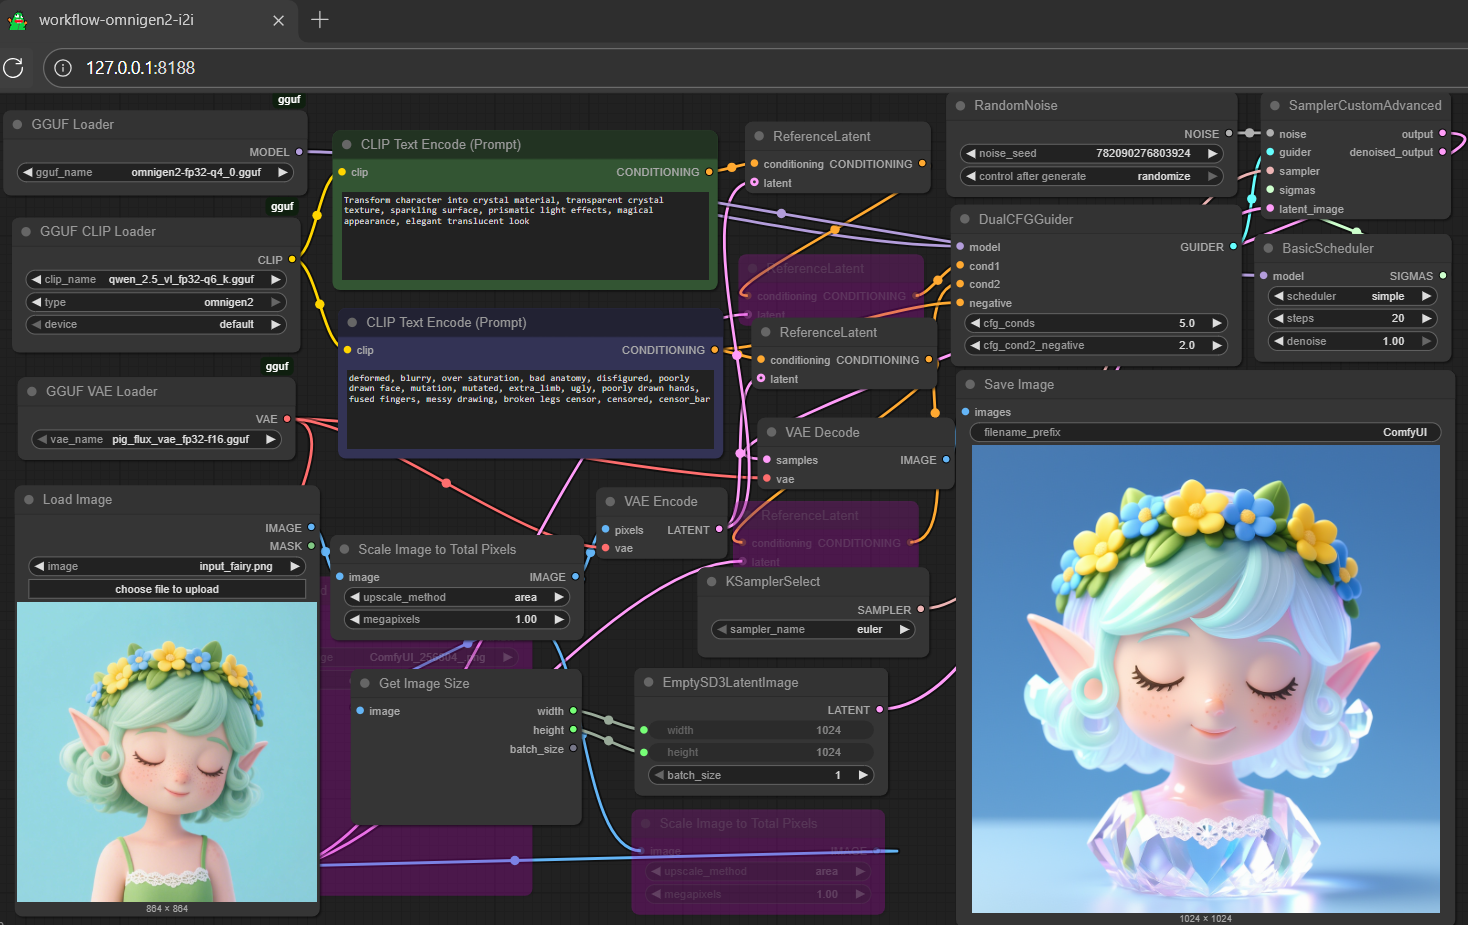Close the workflow-omnigen2-i2i tab
Viewport: 1468px width, 925px height.
[278, 20]
